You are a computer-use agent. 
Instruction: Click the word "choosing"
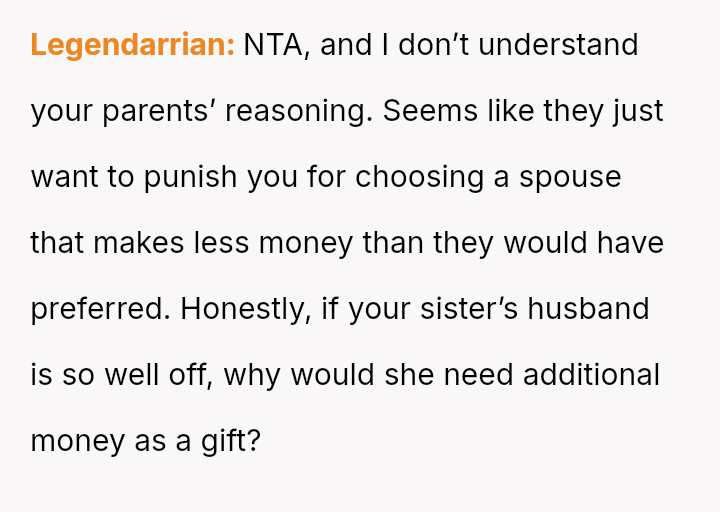click(x=417, y=177)
